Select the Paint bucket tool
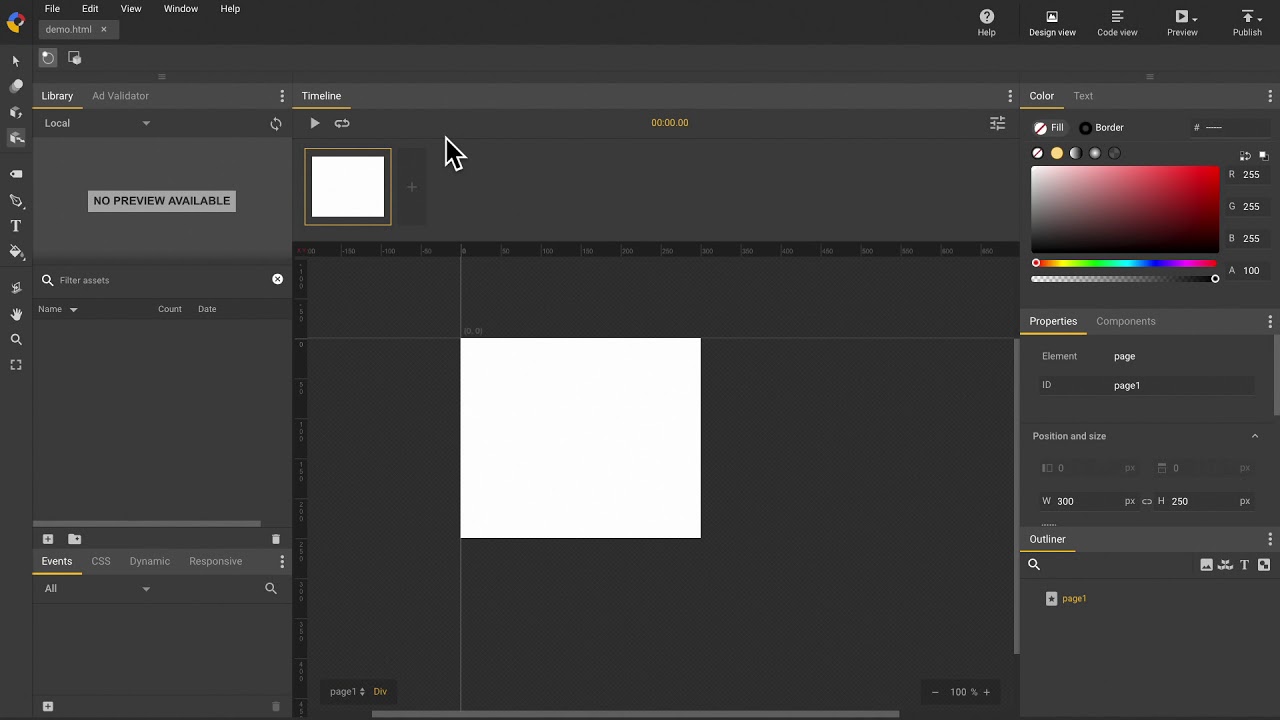This screenshot has width=1280, height=720. pos(16,252)
